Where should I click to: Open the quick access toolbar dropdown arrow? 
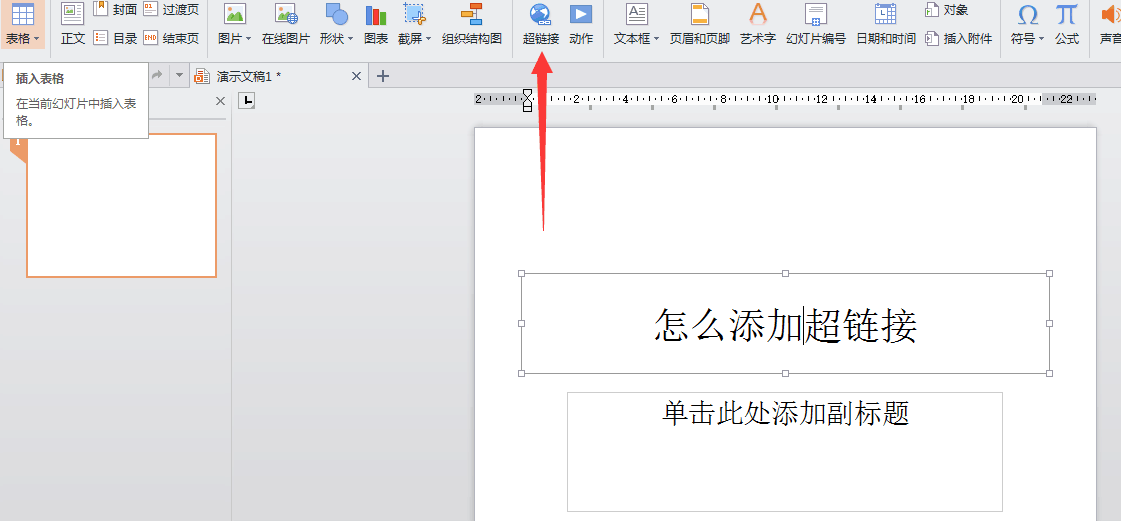179,75
